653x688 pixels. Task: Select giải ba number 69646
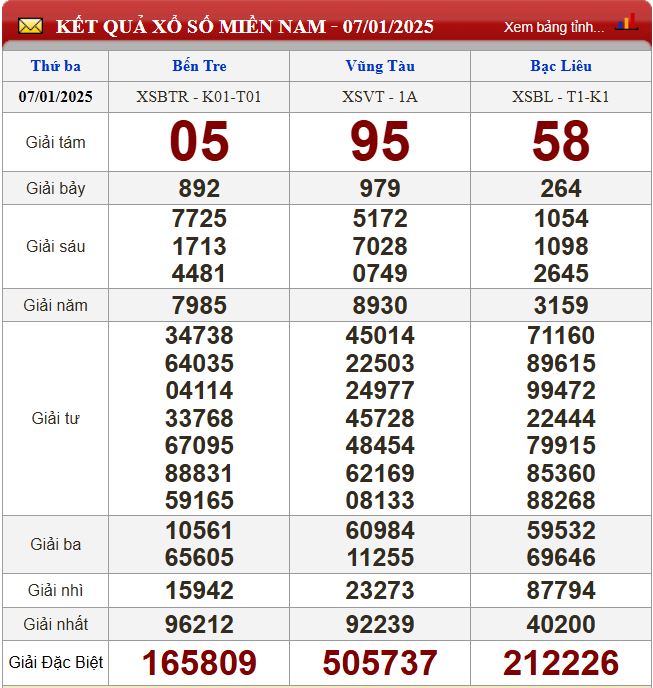pyautogui.click(x=561, y=557)
